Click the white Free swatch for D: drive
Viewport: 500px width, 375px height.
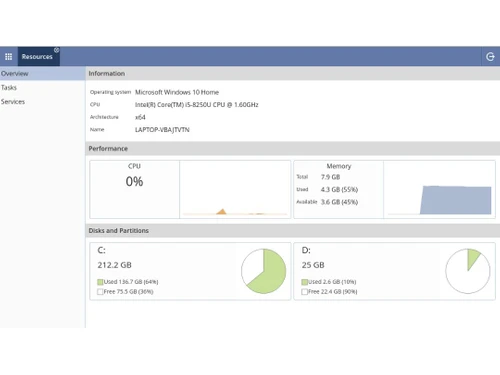pos(304,292)
